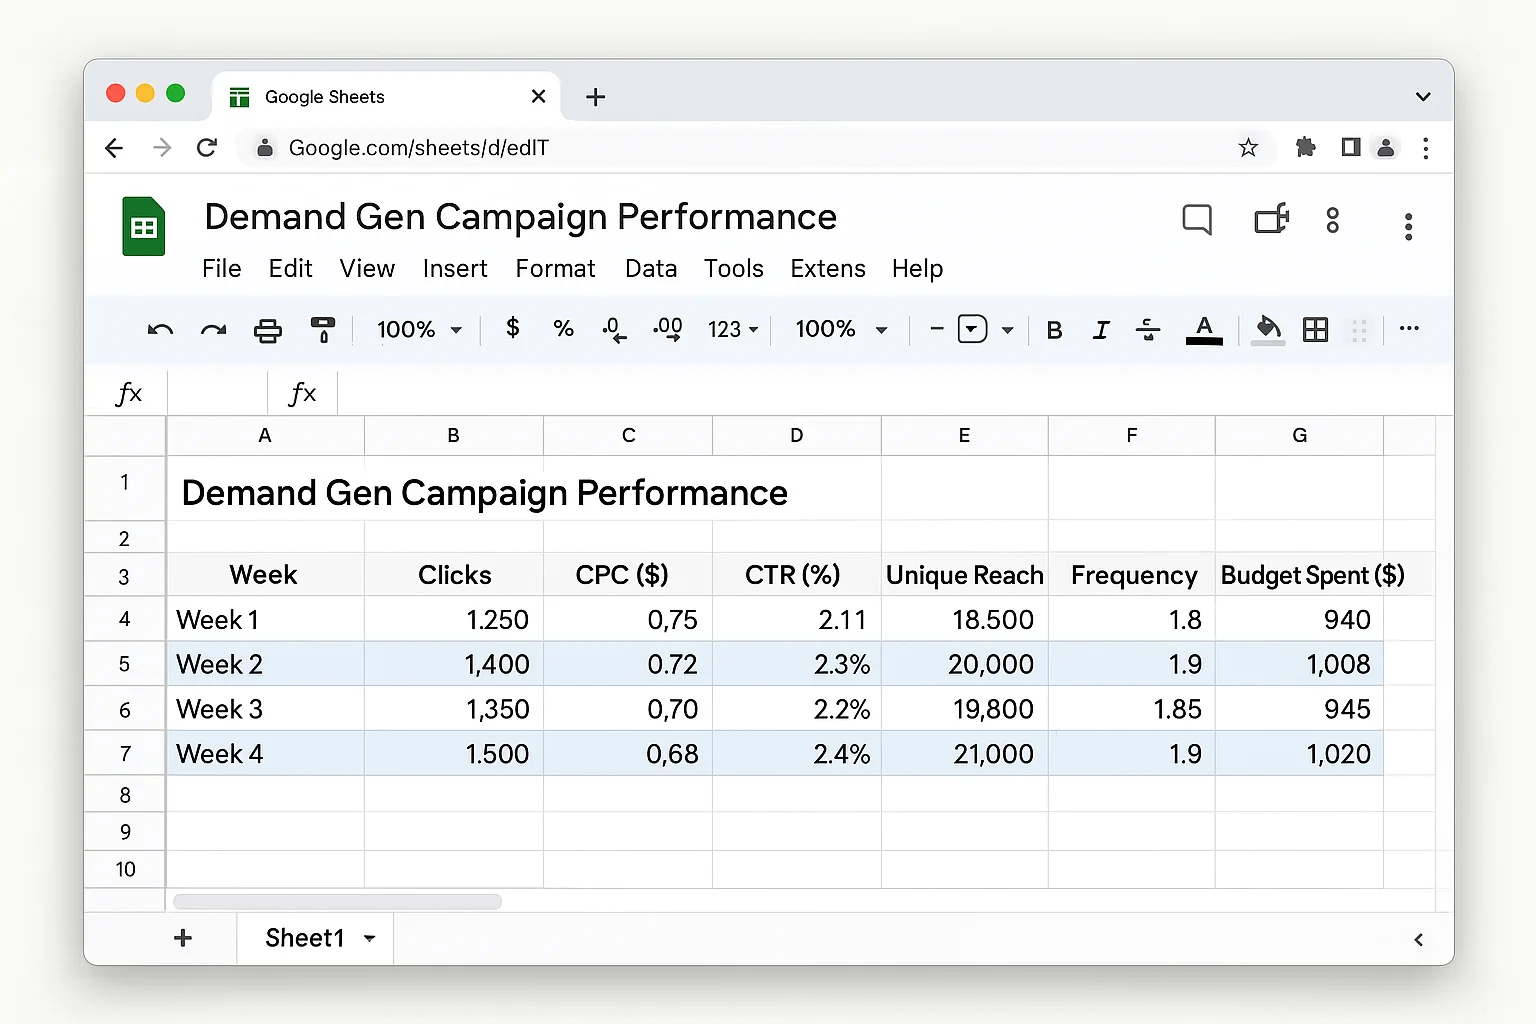Screen dimensions: 1536x1024
Task: Click the Borders grid icon
Action: pyautogui.click(x=1315, y=329)
